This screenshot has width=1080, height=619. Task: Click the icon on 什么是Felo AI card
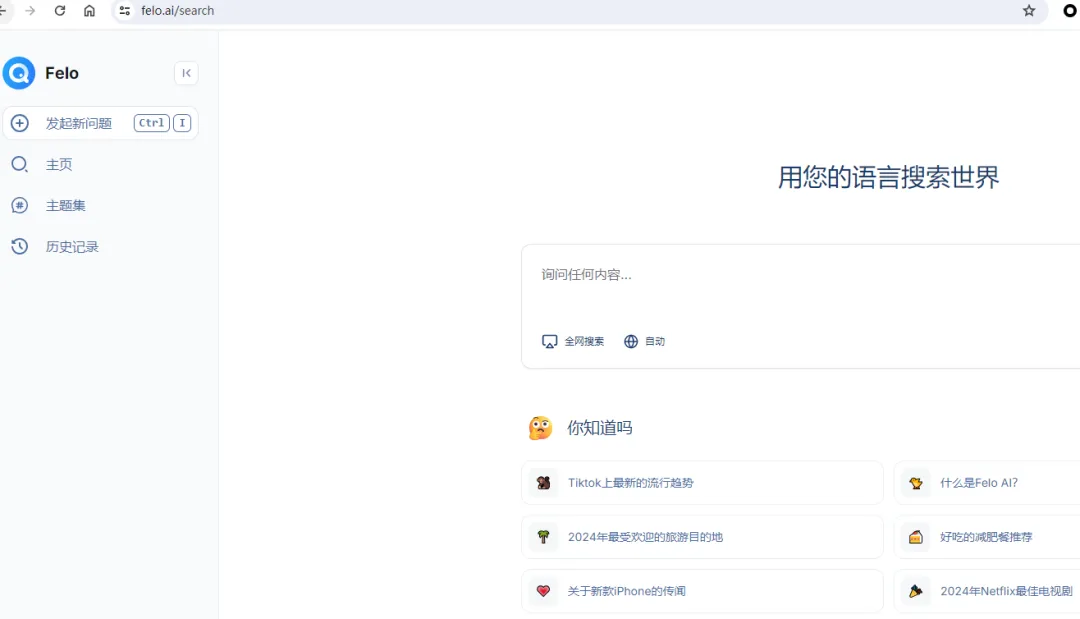916,483
